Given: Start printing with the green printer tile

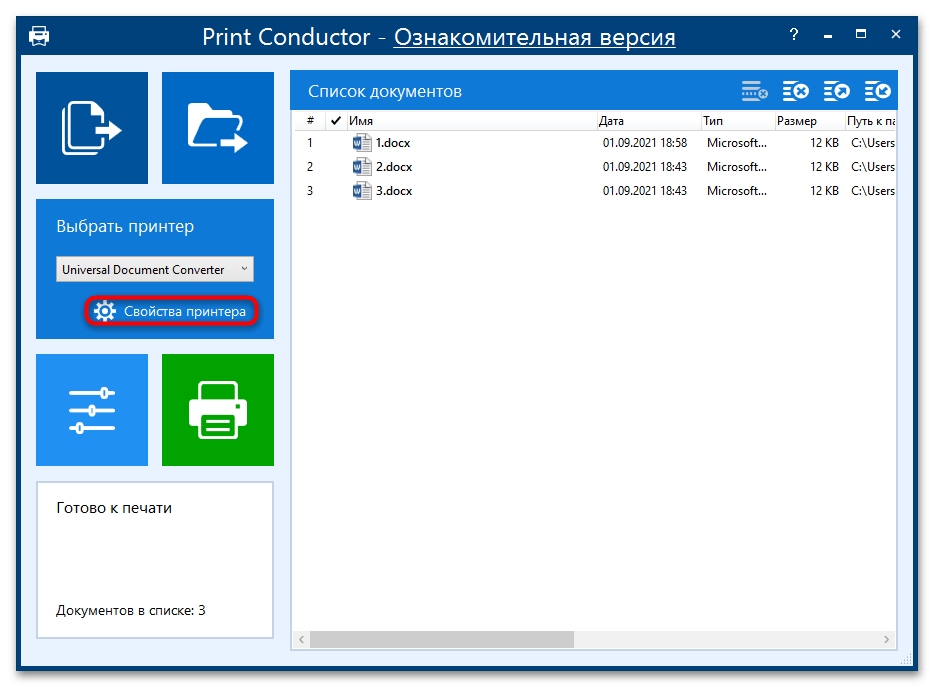Looking at the screenshot, I should pos(218,410).
